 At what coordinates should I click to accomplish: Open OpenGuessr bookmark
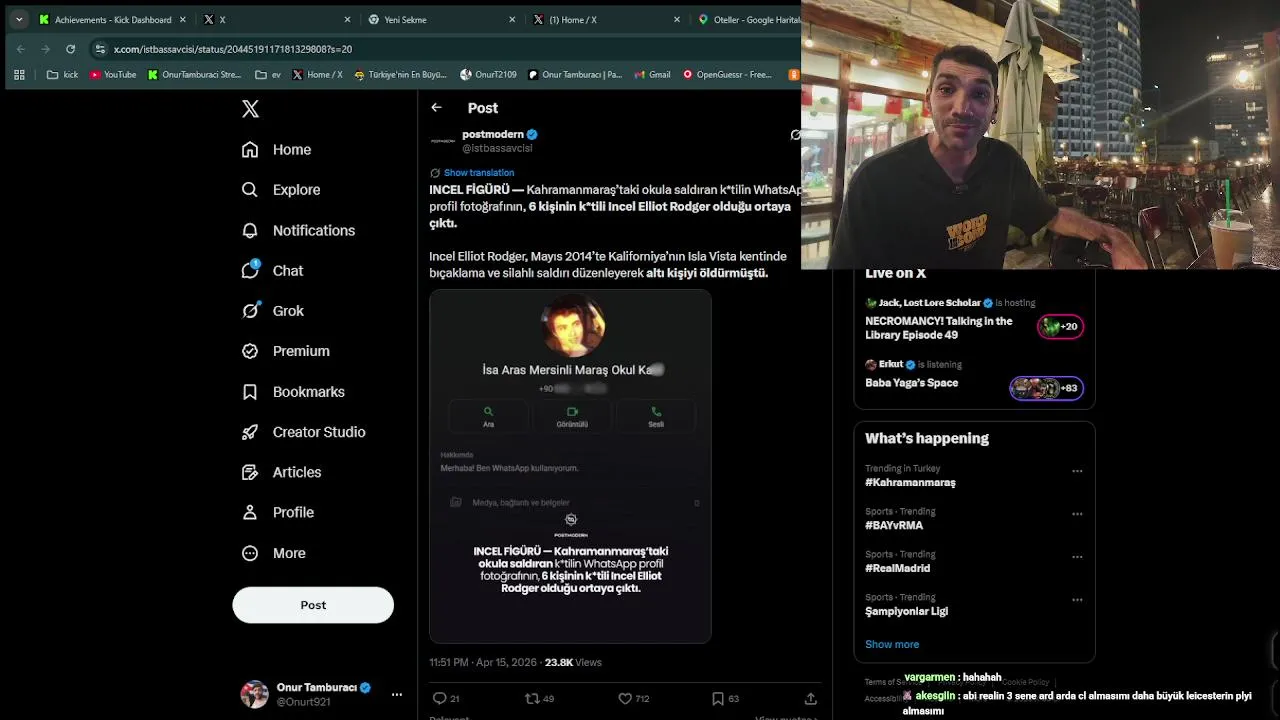(727, 74)
